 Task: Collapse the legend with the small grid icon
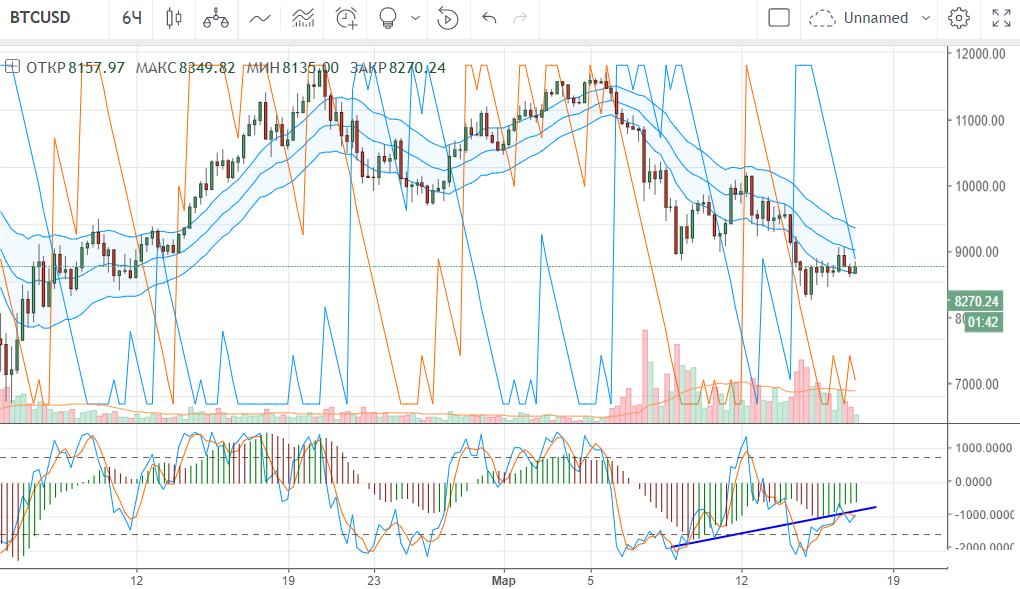tap(12, 67)
